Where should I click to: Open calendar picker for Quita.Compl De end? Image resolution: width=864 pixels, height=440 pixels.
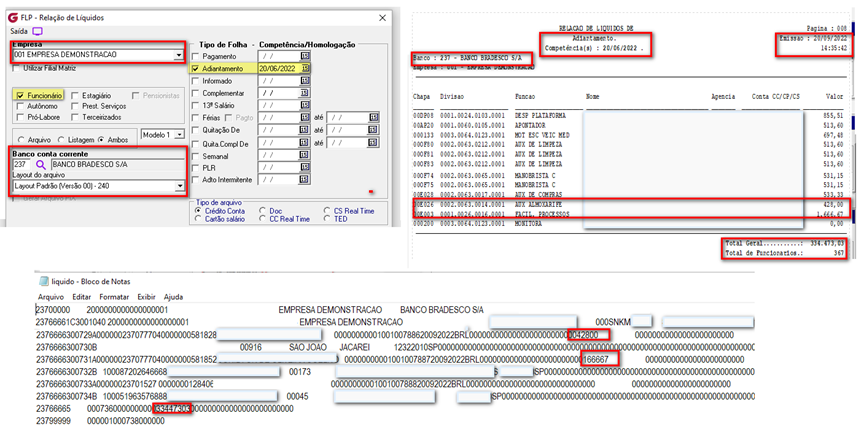(x=374, y=143)
